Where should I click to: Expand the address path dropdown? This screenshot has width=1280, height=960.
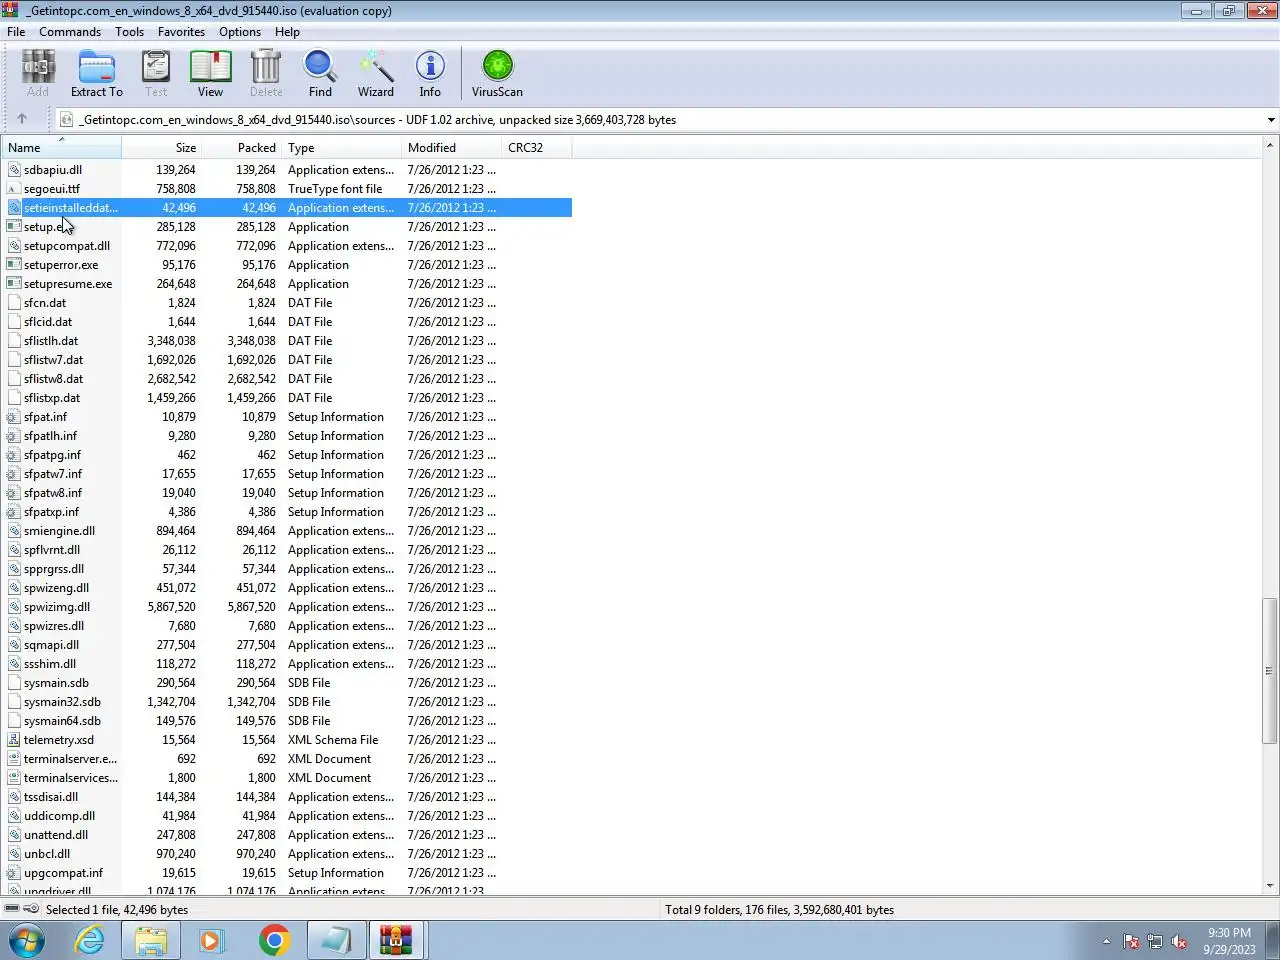click(1271, 120)
